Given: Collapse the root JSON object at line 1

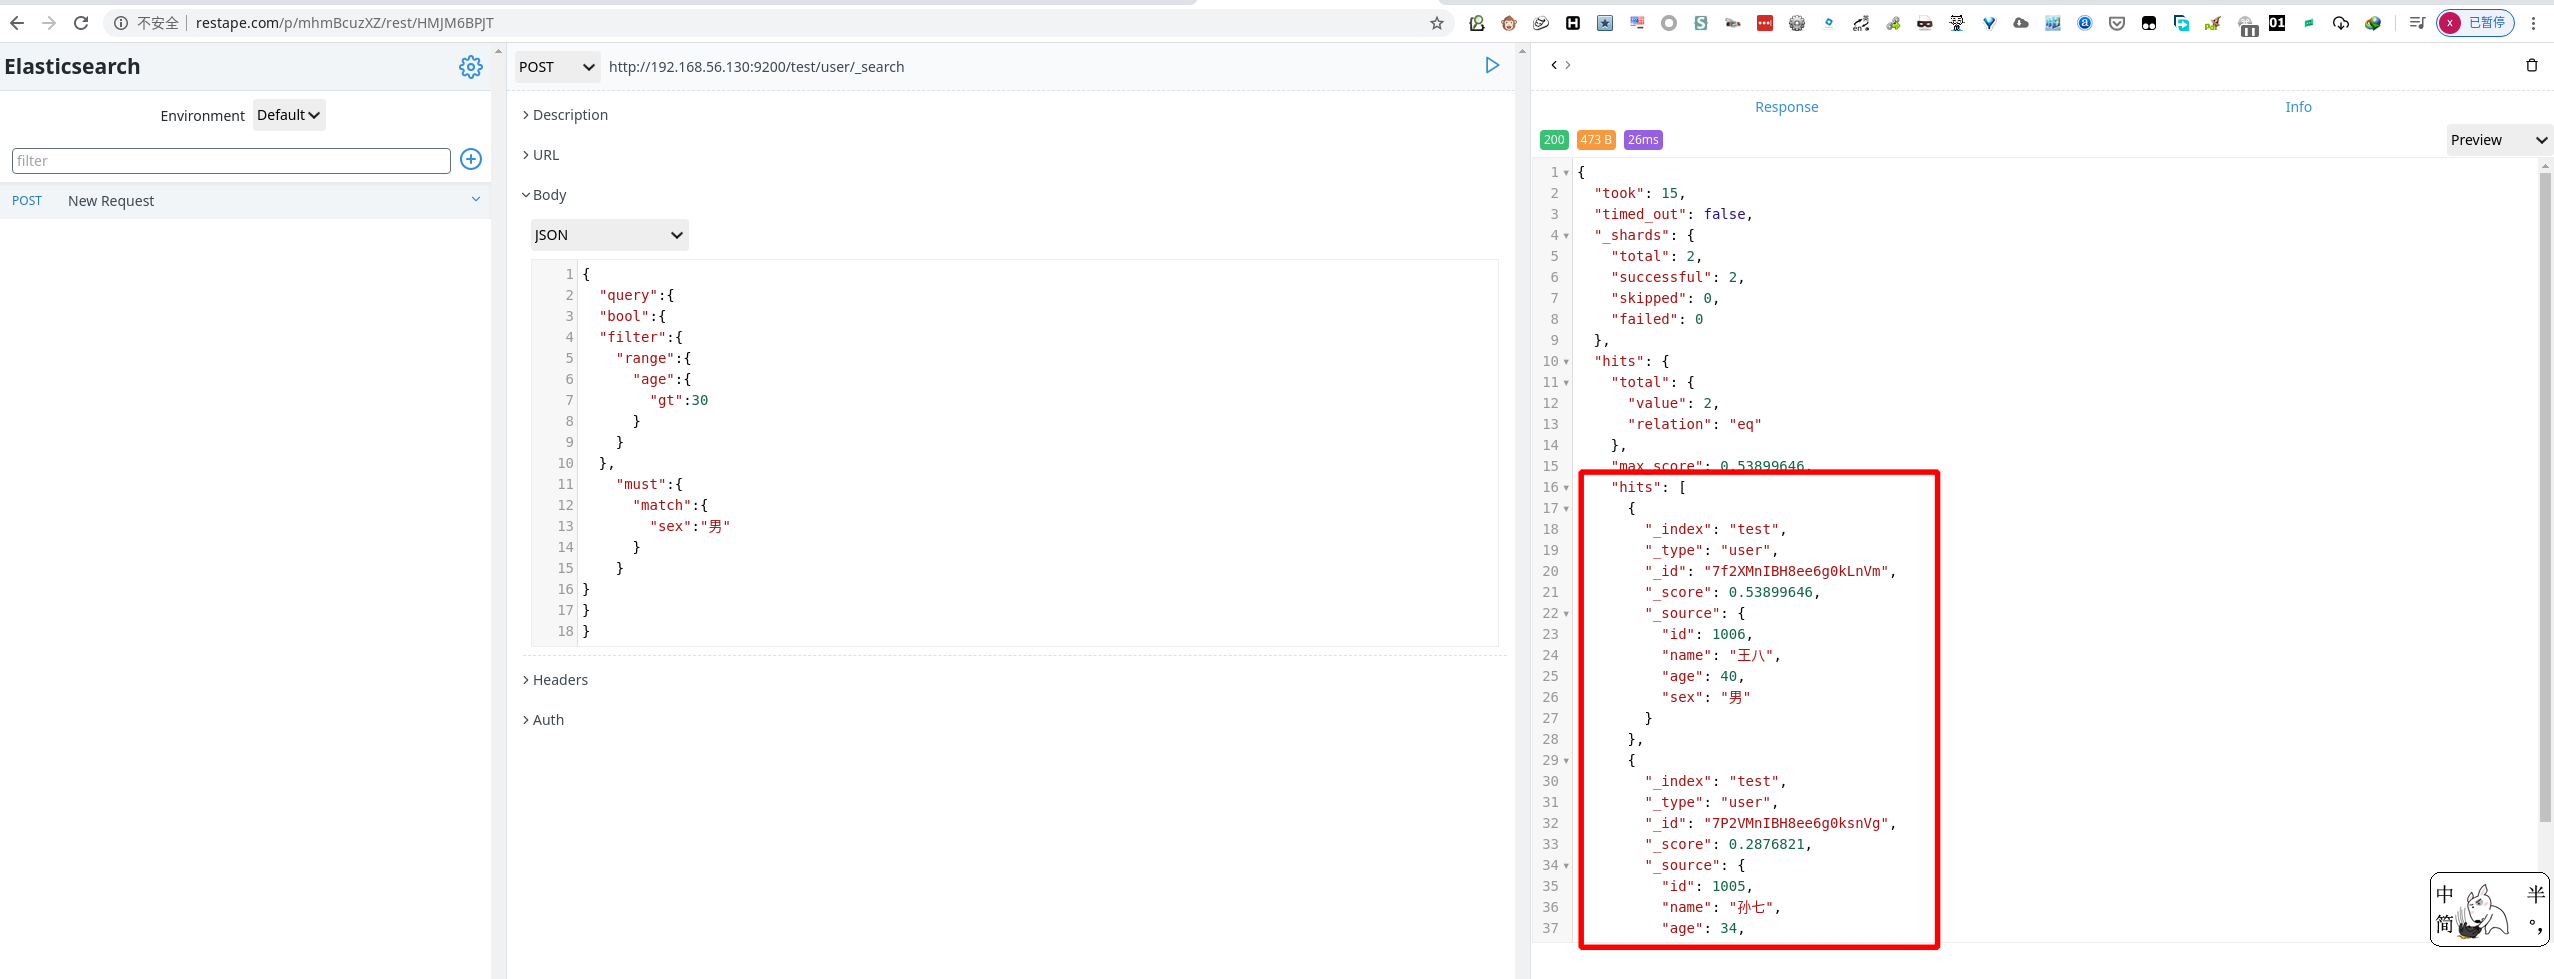Looking at the screenshot, I should tap(1565, 172).
